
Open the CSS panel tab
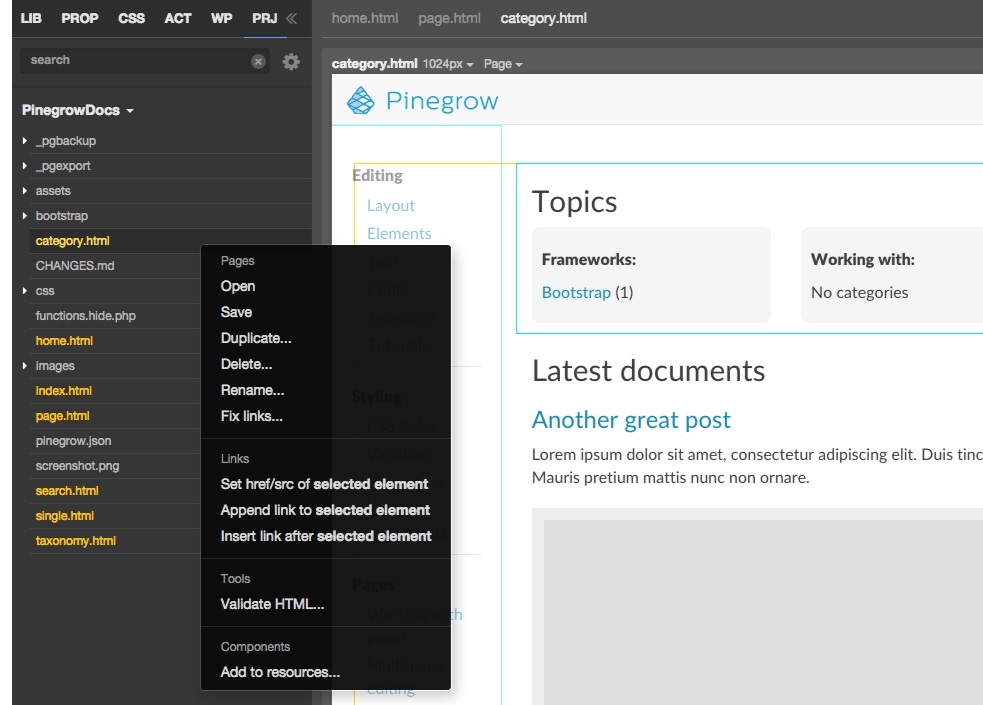pyautogui.click(x=132, y=19)
